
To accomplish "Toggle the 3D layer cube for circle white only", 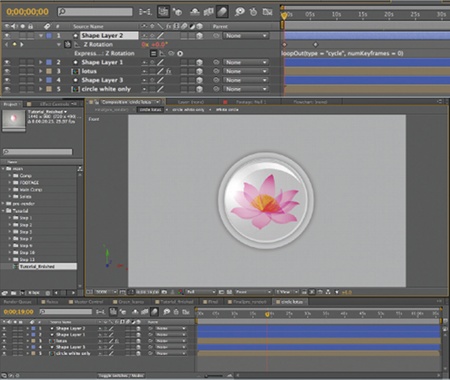I will click(x=199, y=89).
